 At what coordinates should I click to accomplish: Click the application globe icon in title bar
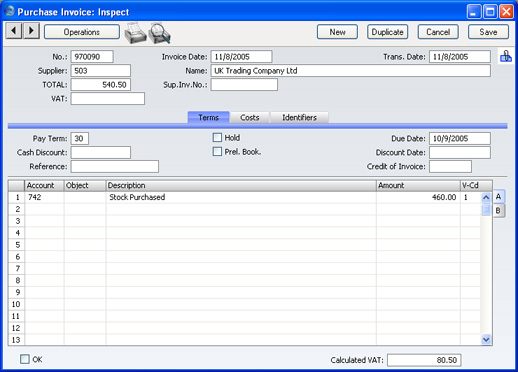click(x=10, y=12)
